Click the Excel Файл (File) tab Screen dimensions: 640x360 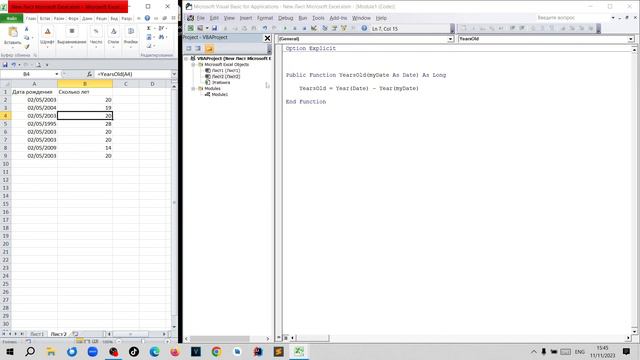coord(12,18)
